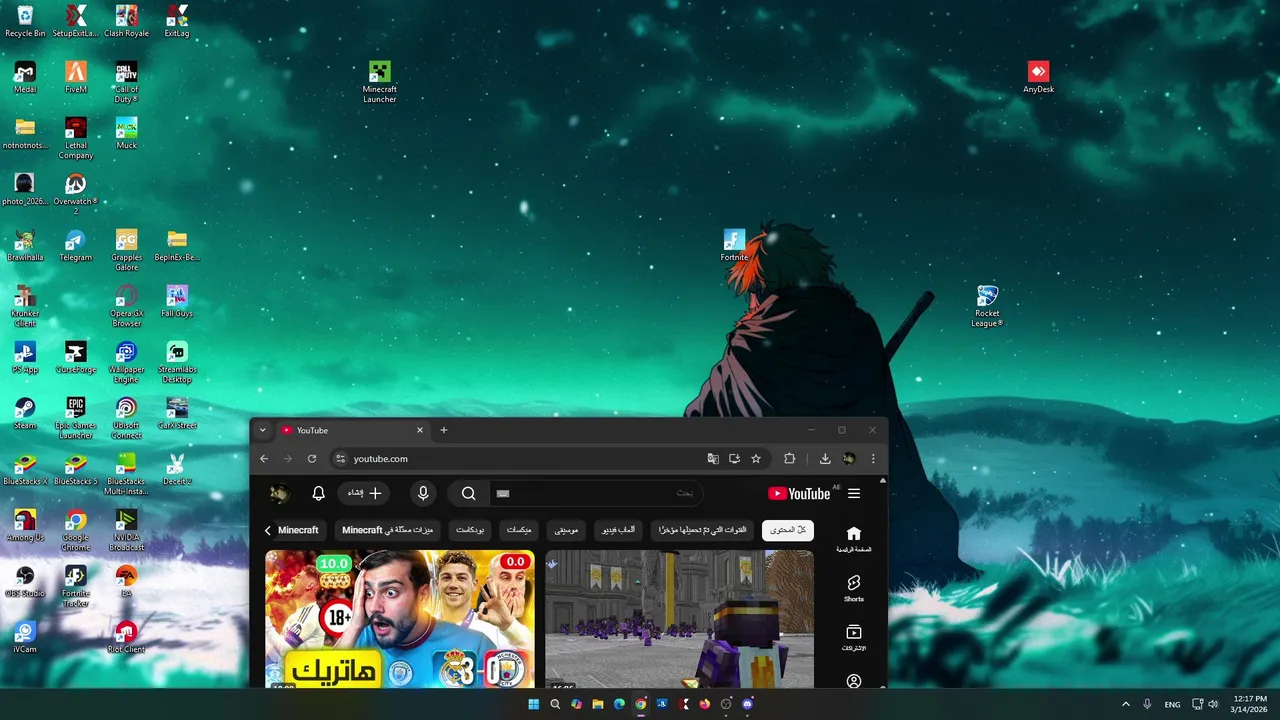Image resolution: width=1280 pixels, height=720 pixels.
Task: Reload the YouTube page
Action: click(x=312, y=459)
